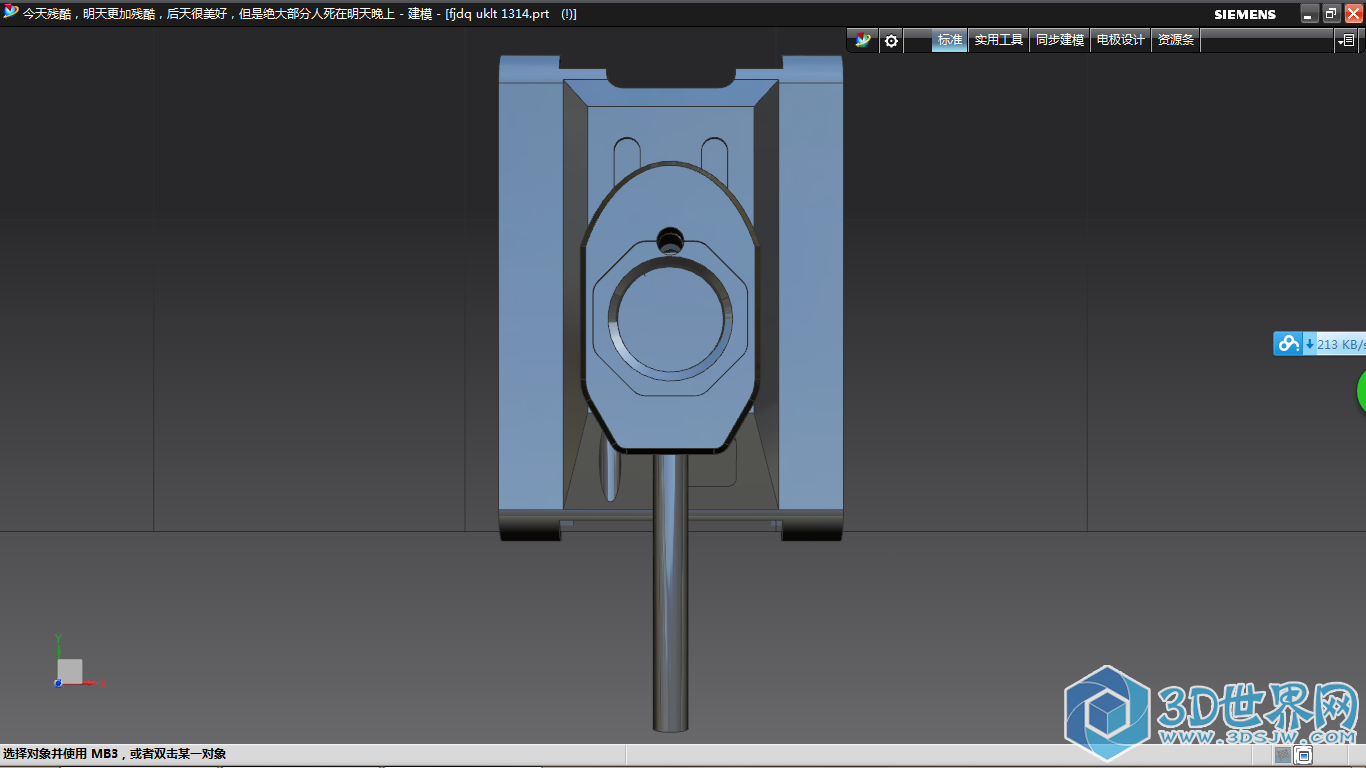This screenshot has width=1366, height=768.
Task: Click the checkered flag status bar icon
Action: pos(1283,755)
